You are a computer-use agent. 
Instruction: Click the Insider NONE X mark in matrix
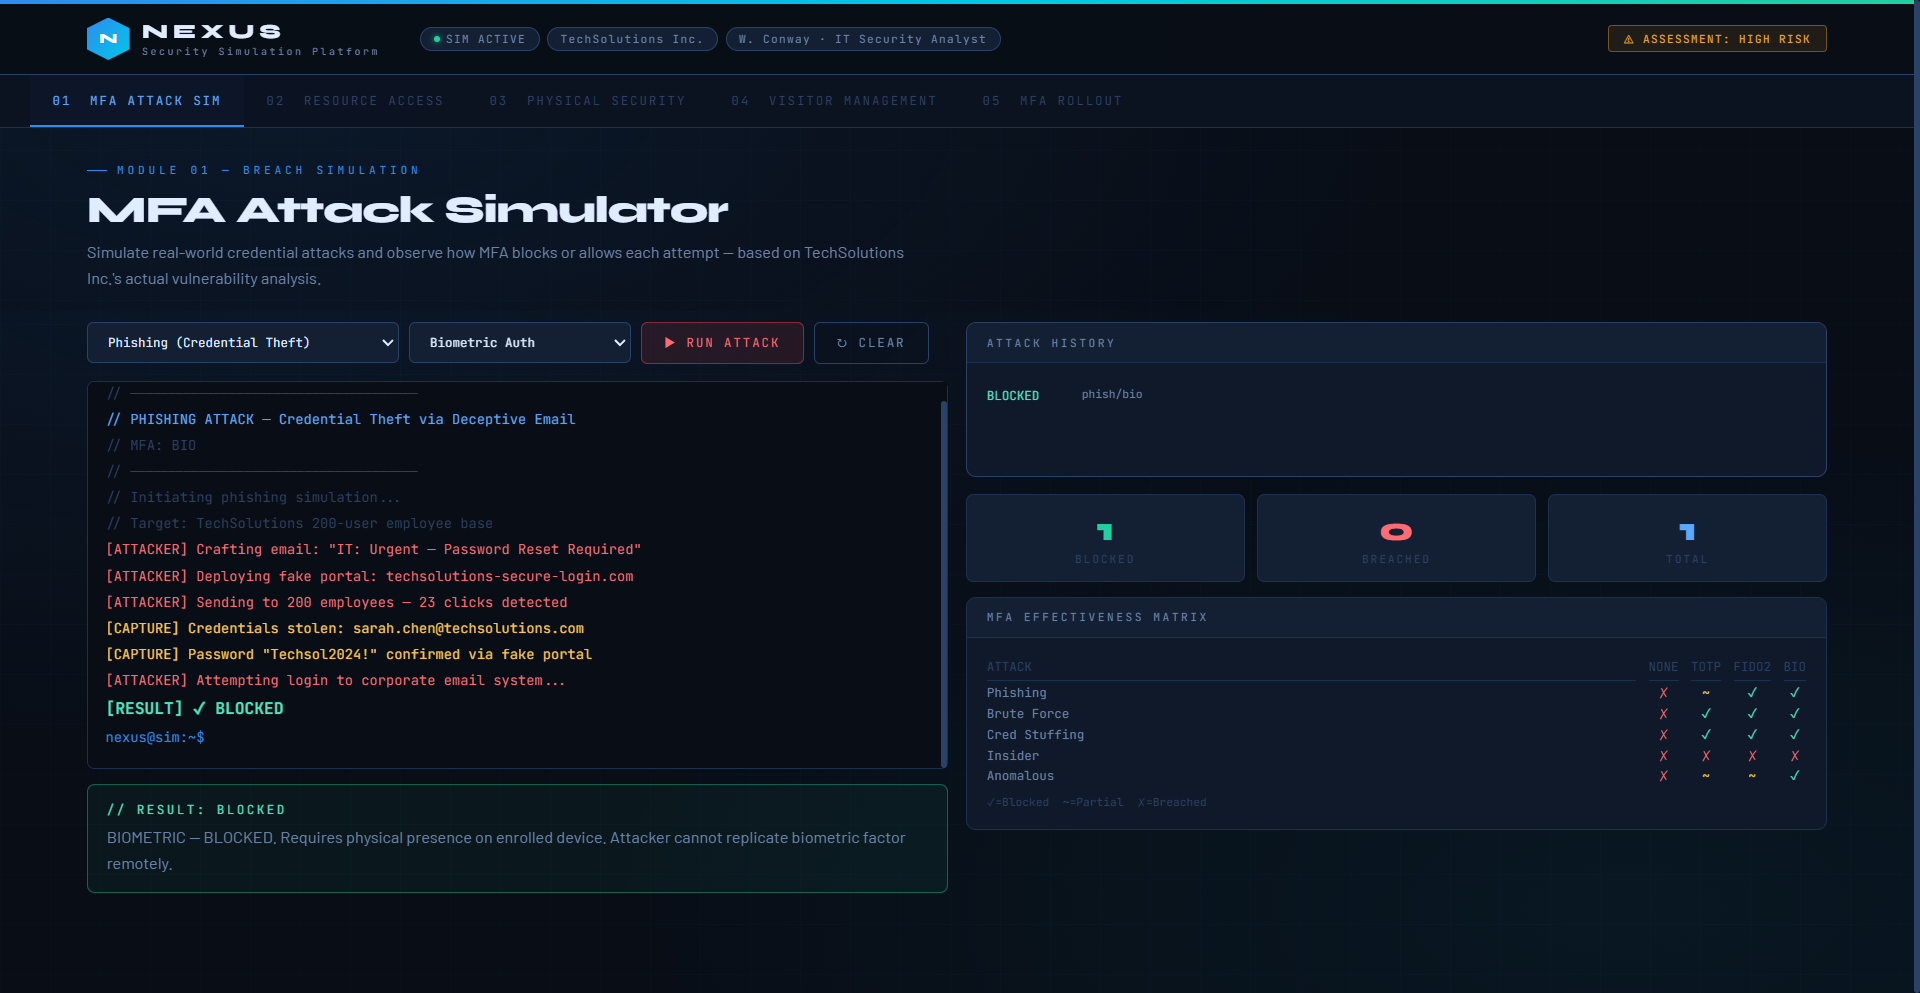[1663, 756]
